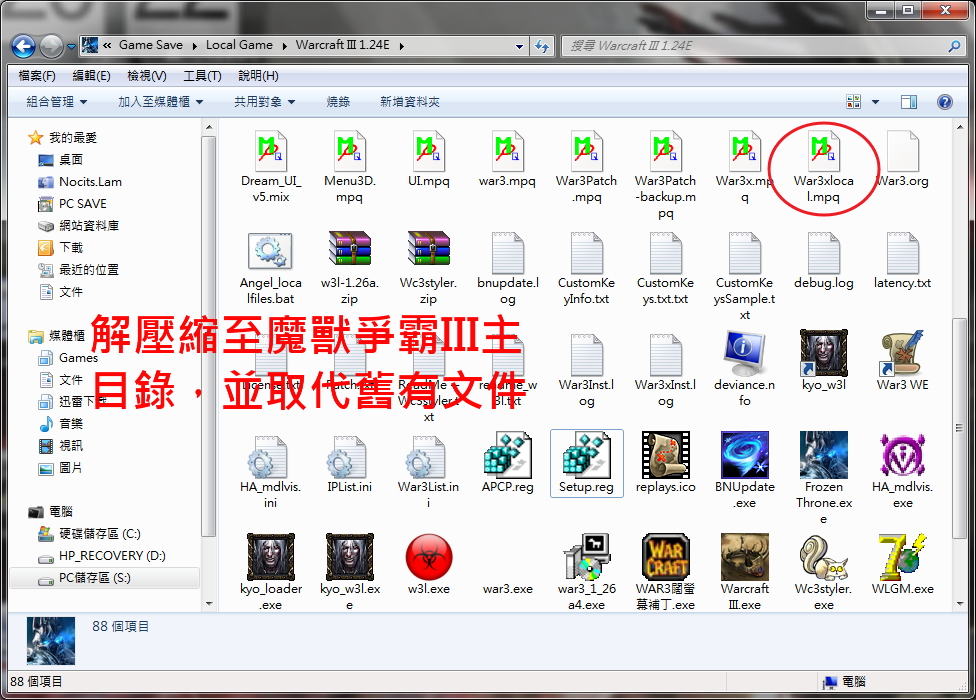Click the 燒錄 toolbar button
976x700 pixels.
tap(338, 102)
